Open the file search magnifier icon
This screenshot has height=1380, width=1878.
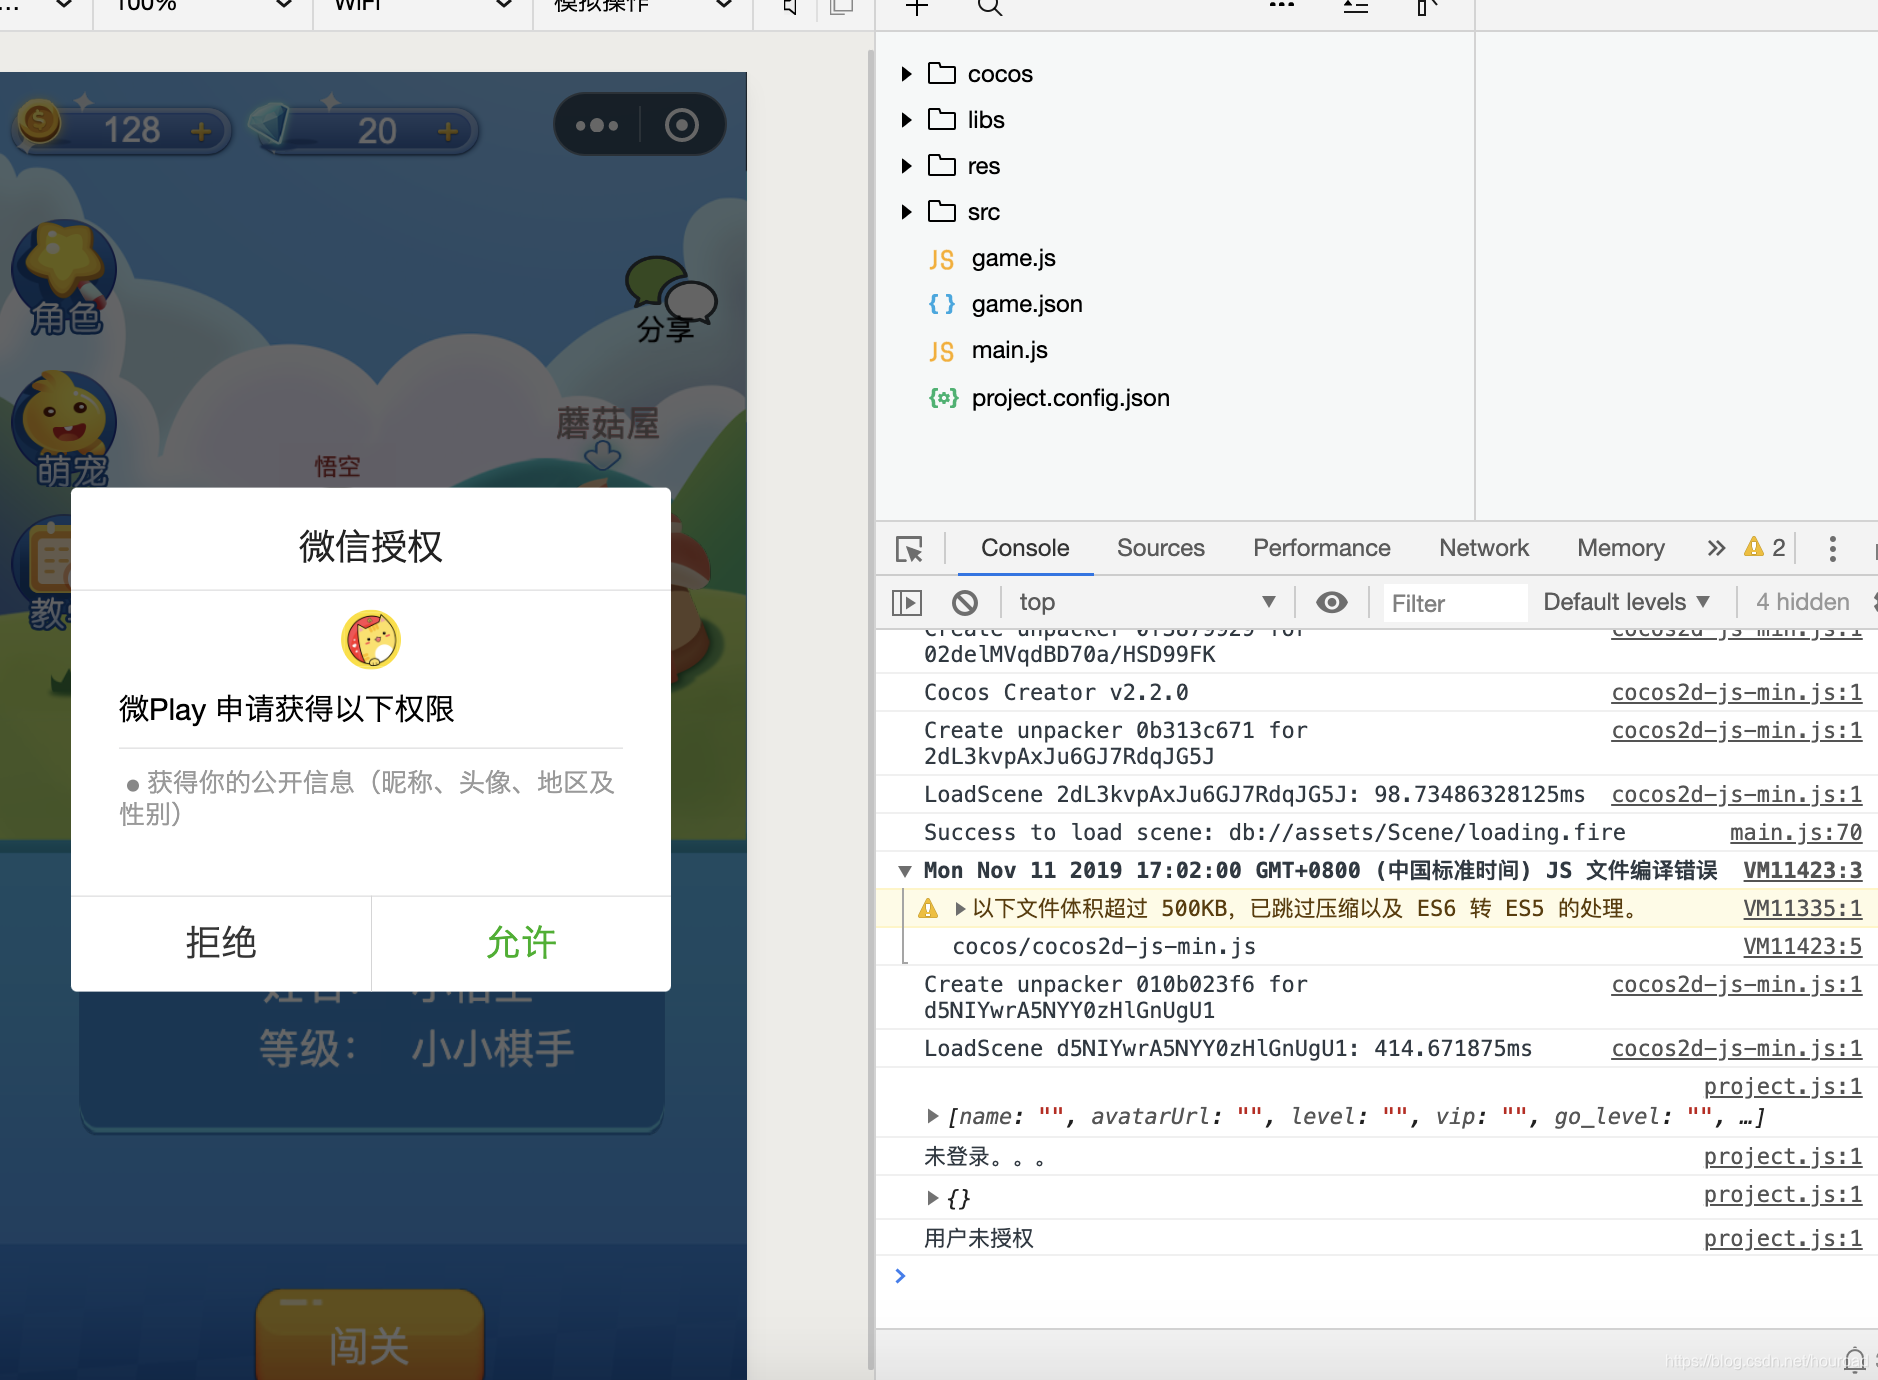click(x=988, y=8)
